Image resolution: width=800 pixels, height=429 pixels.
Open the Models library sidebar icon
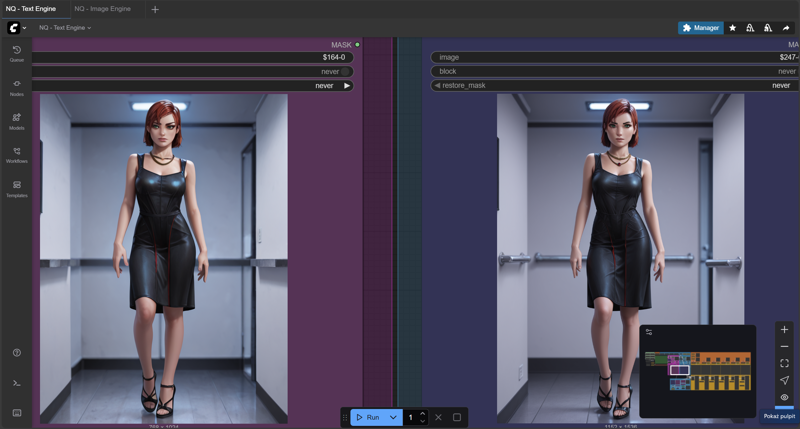(17, 121)
